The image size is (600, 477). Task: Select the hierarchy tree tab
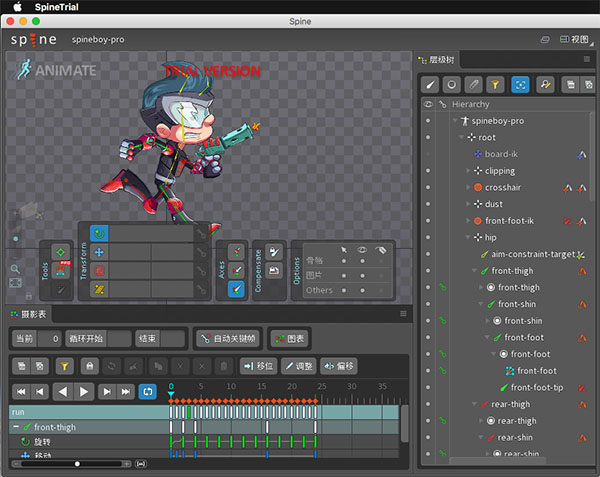coord(437,60)
